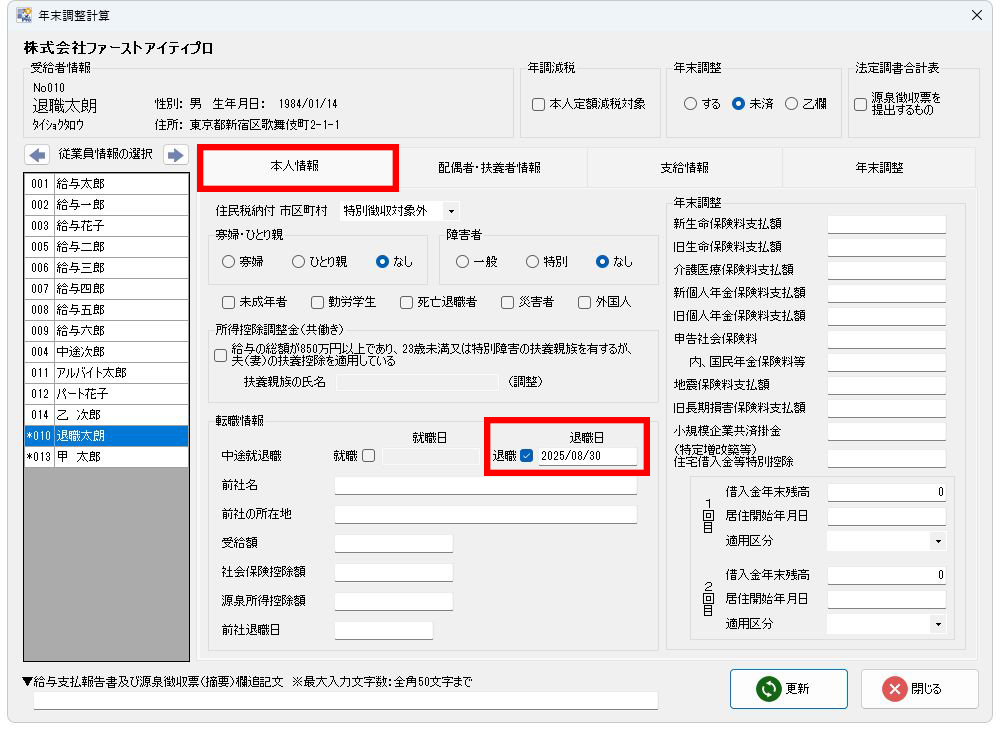Select employee 給与花子 in list
The height and width of the screenshot is (730, 1000).
(106, 226)
